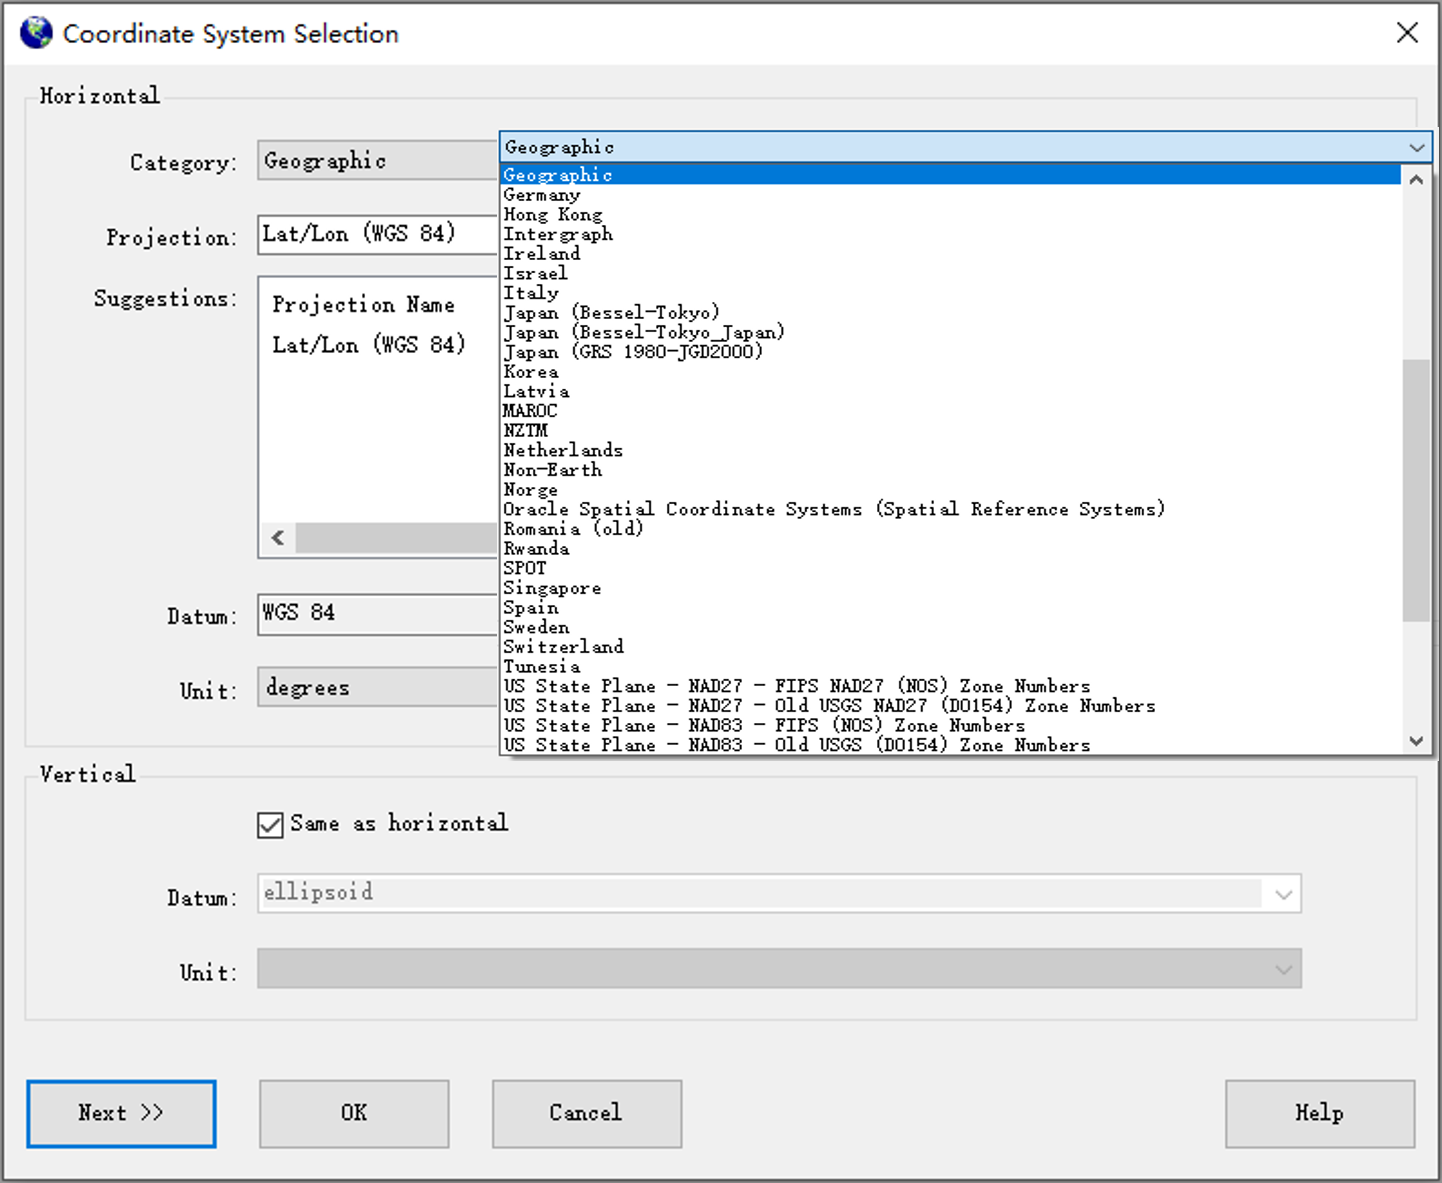1442x1183 pixels.
Task: Choose Romania (old) entry
Action: pyautogui.click(x=950, y=529)
